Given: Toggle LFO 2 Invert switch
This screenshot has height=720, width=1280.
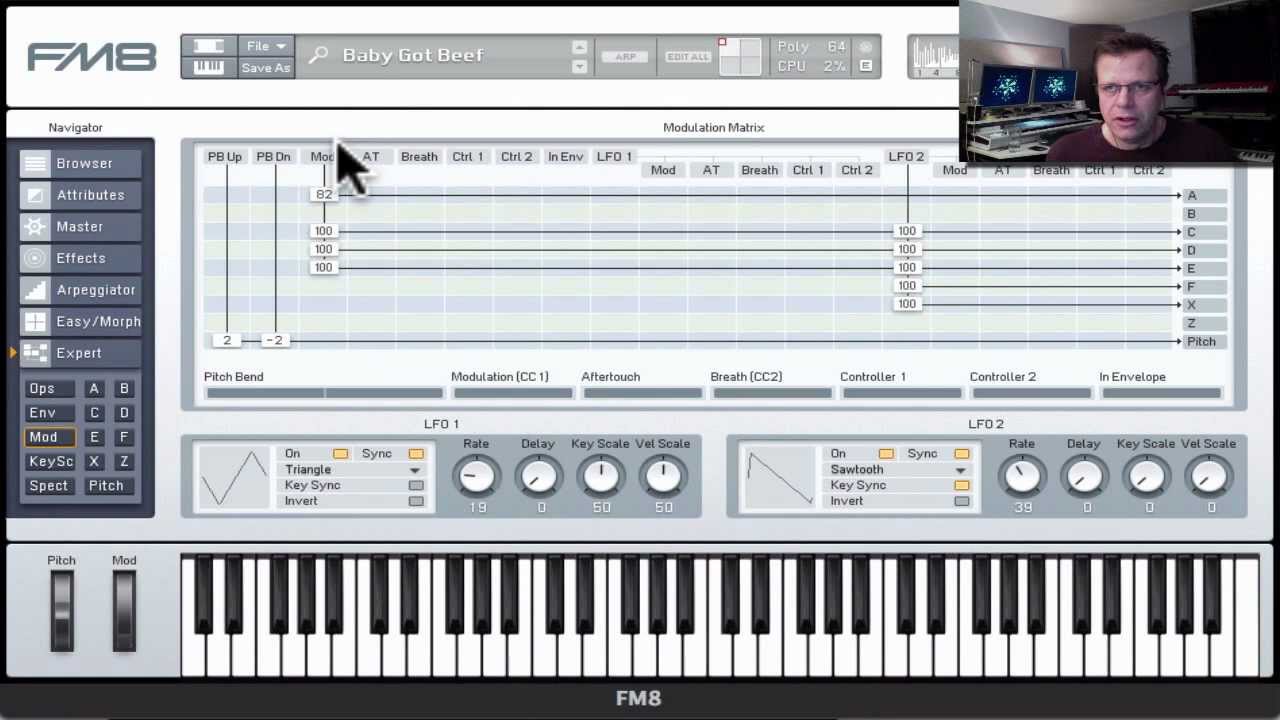Looking at the screenshot, I should (x=962, y=501).
